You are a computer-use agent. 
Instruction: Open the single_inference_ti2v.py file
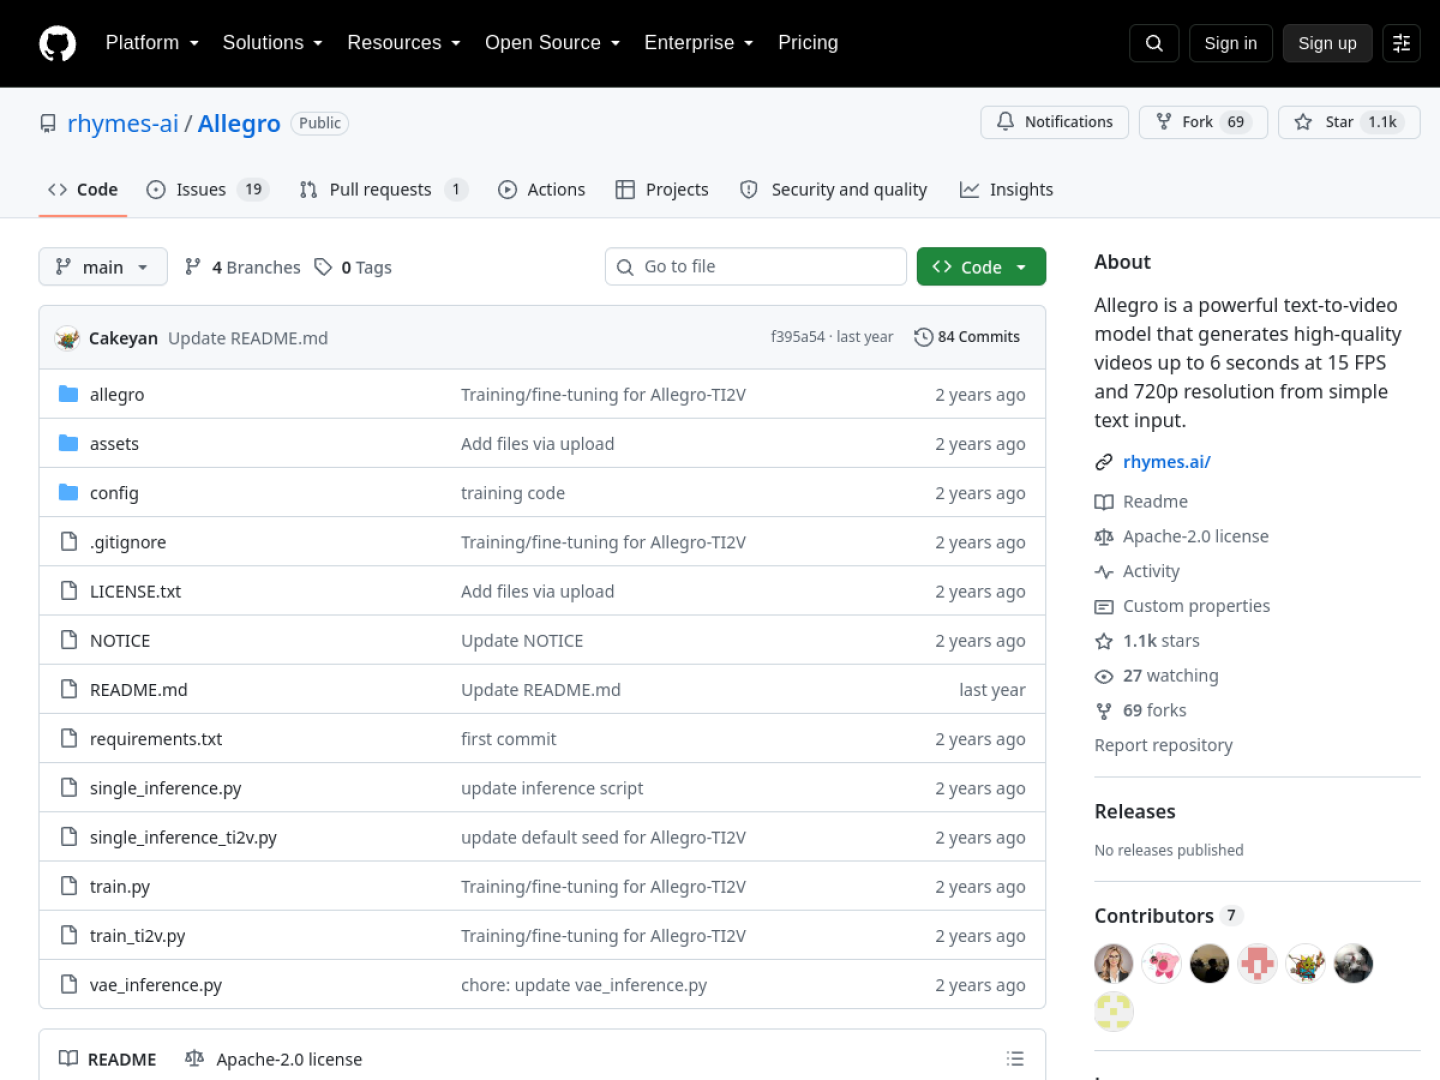[x=183, y=838]
